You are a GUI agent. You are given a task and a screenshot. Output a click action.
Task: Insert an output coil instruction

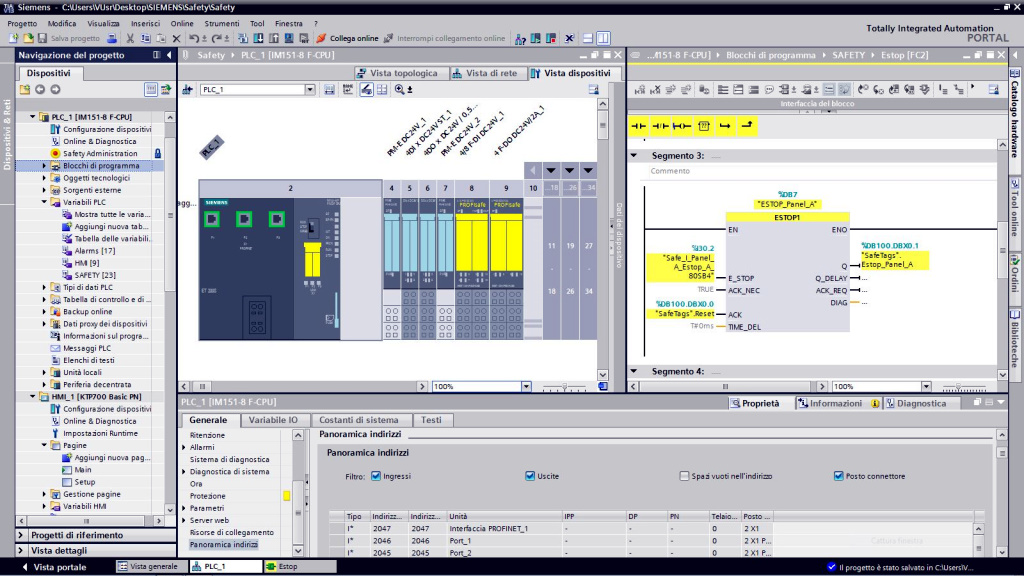682,126
